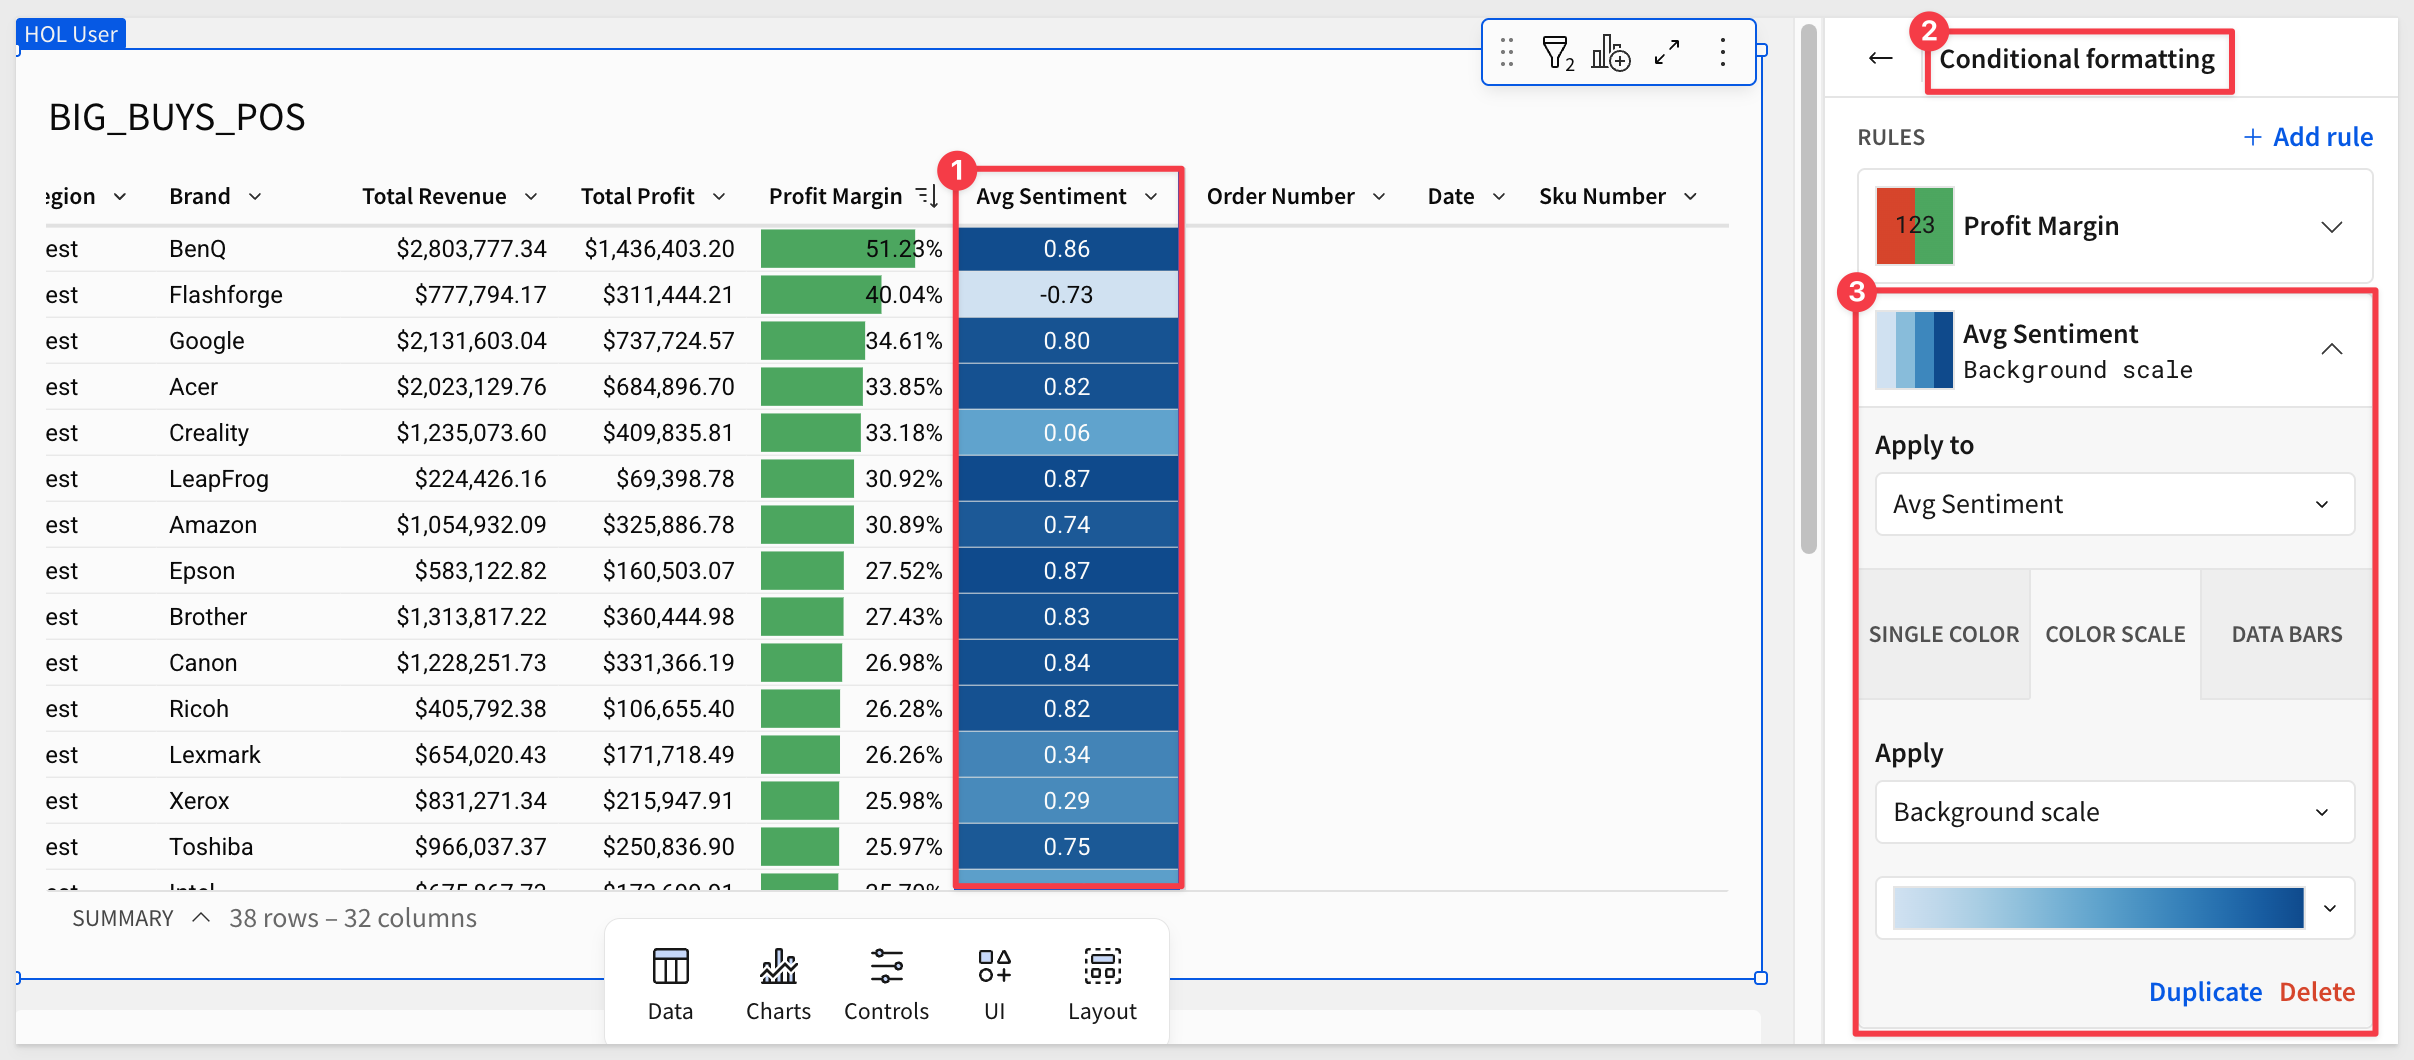The width and height of the screenshot is (2414, 1060).
Task: Open the Region column dropdown arrow
Action: click(120, 197)
